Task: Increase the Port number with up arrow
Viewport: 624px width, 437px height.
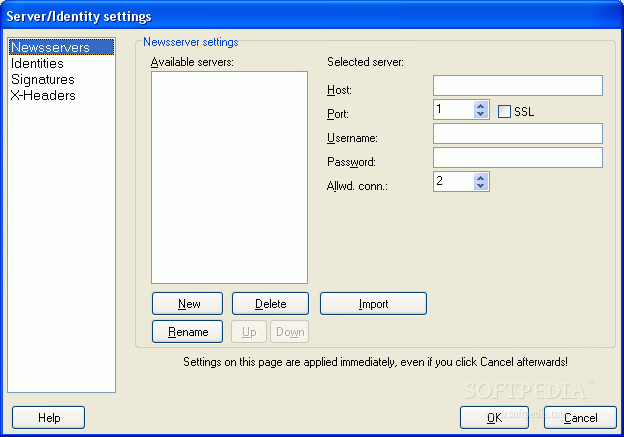Action: pyautogui.click(x=481, y=106)
